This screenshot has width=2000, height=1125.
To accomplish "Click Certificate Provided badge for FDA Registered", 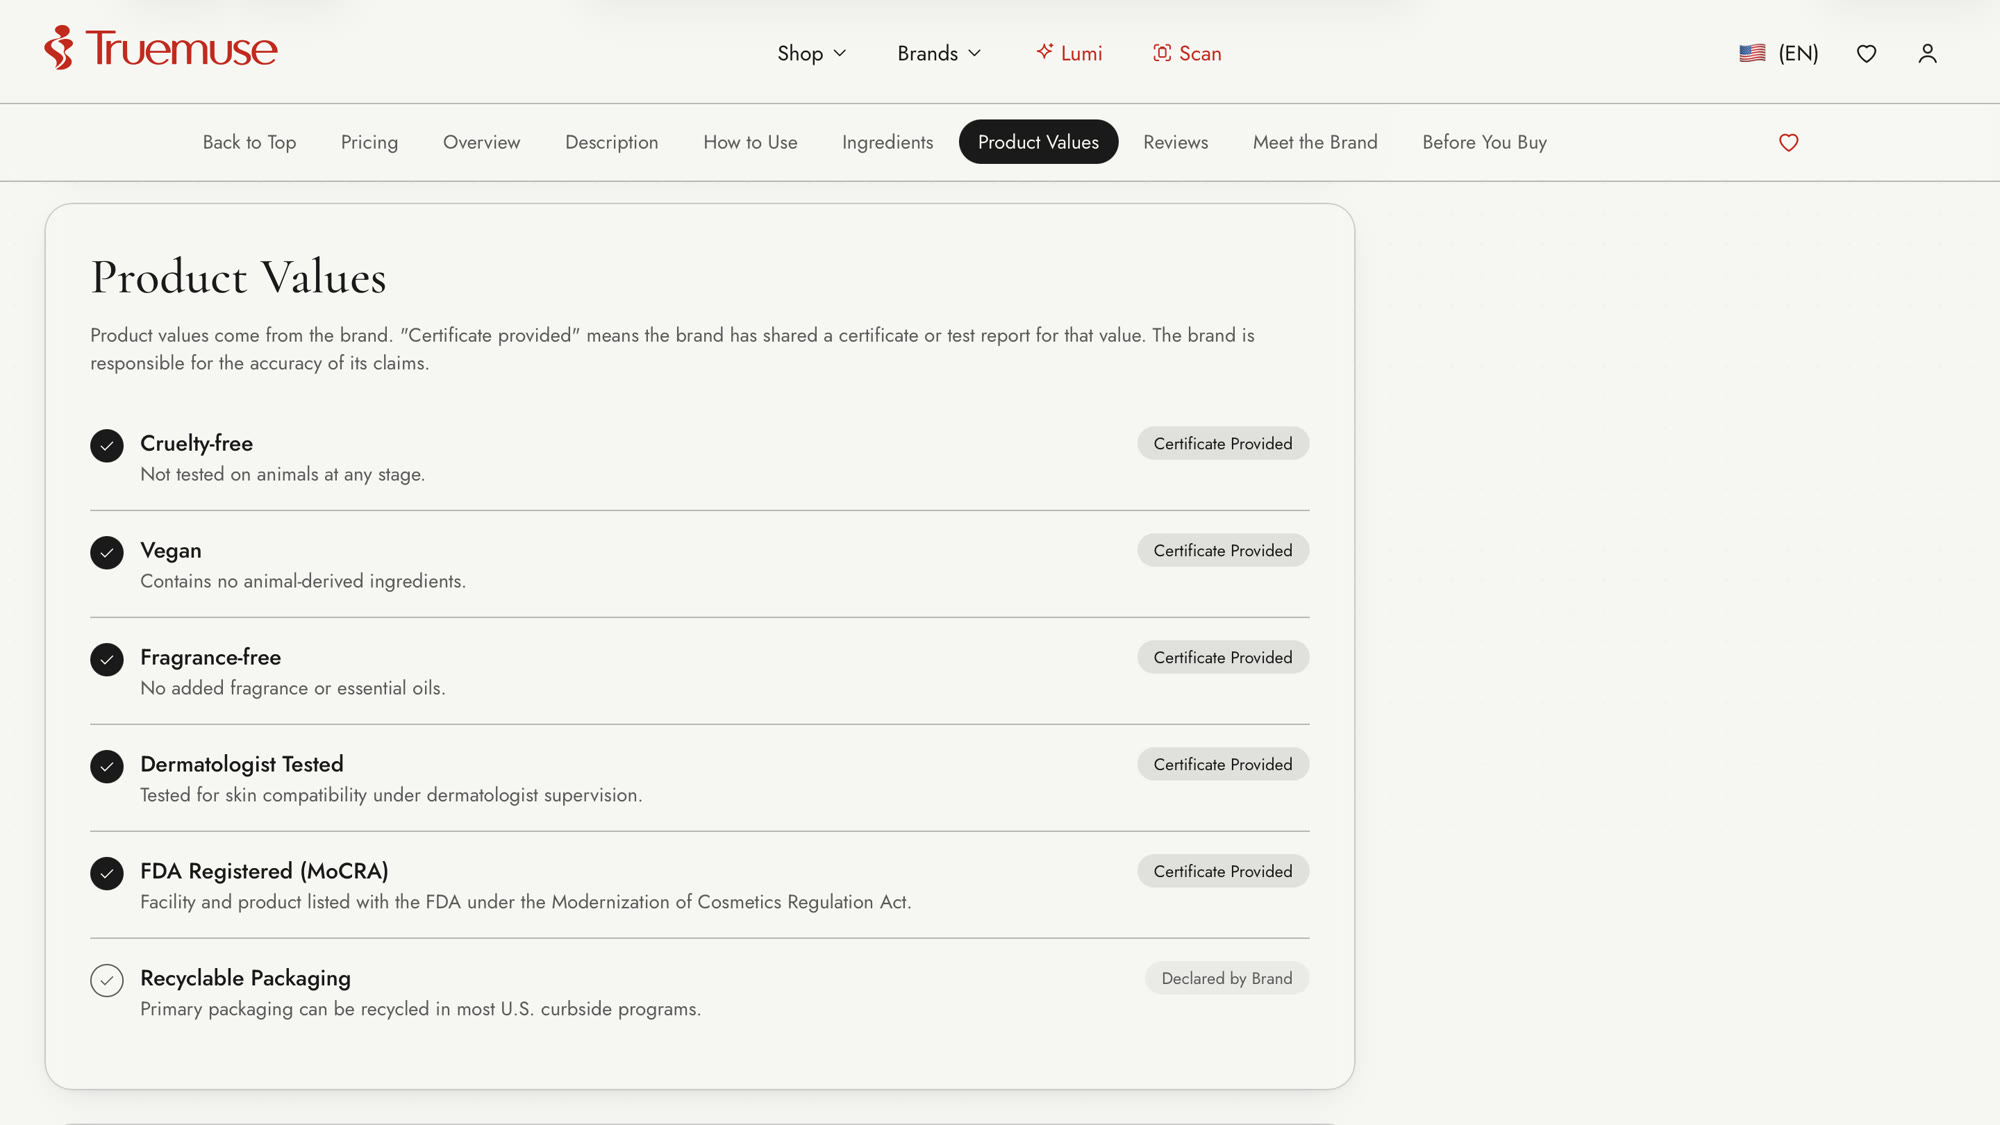I will (x=1222, y=871).
